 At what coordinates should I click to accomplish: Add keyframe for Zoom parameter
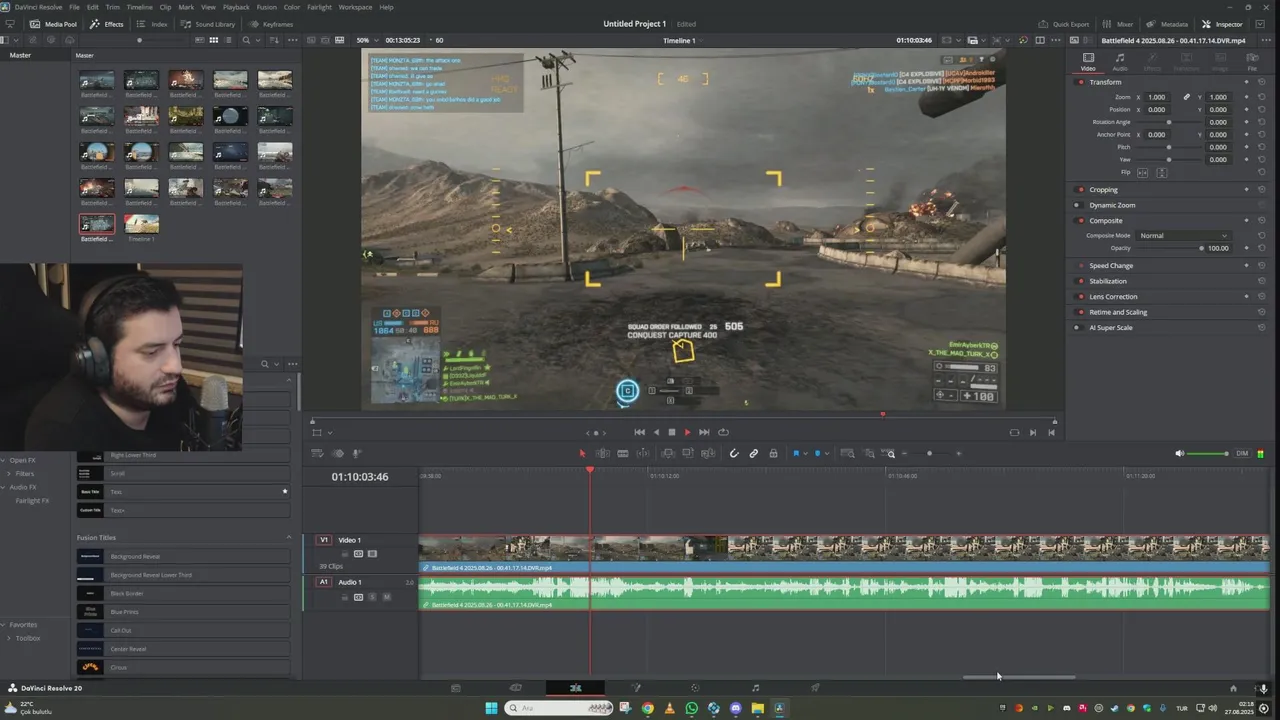pos(1246,97)
